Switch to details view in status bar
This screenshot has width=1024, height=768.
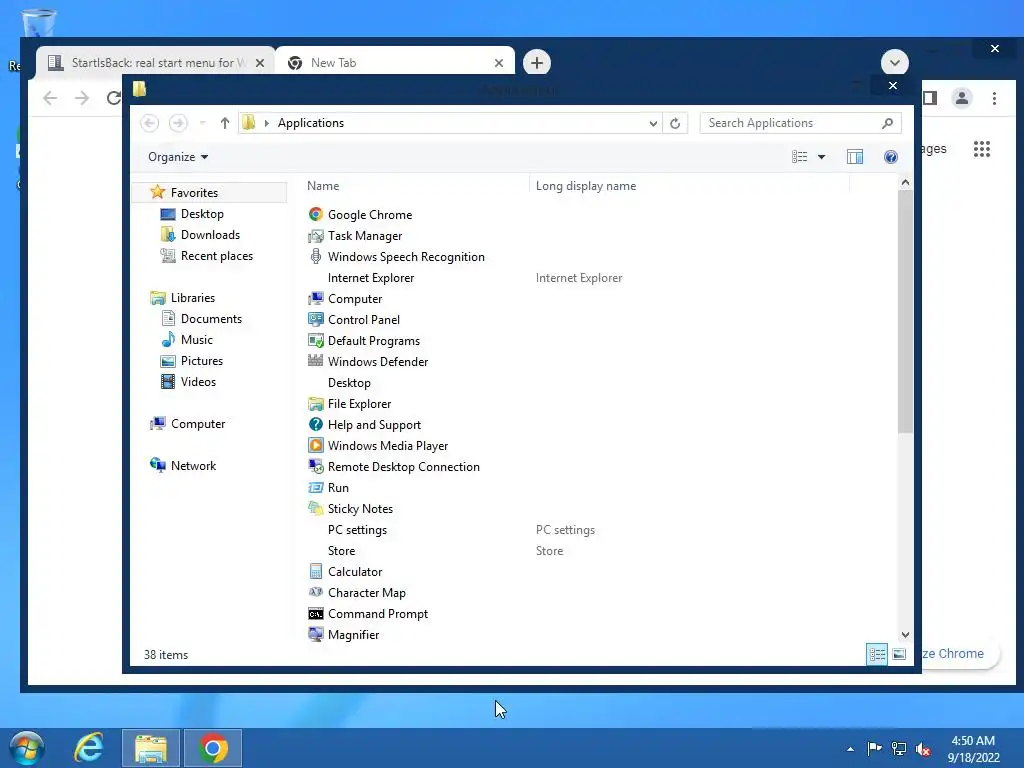(x=876, y=654)
